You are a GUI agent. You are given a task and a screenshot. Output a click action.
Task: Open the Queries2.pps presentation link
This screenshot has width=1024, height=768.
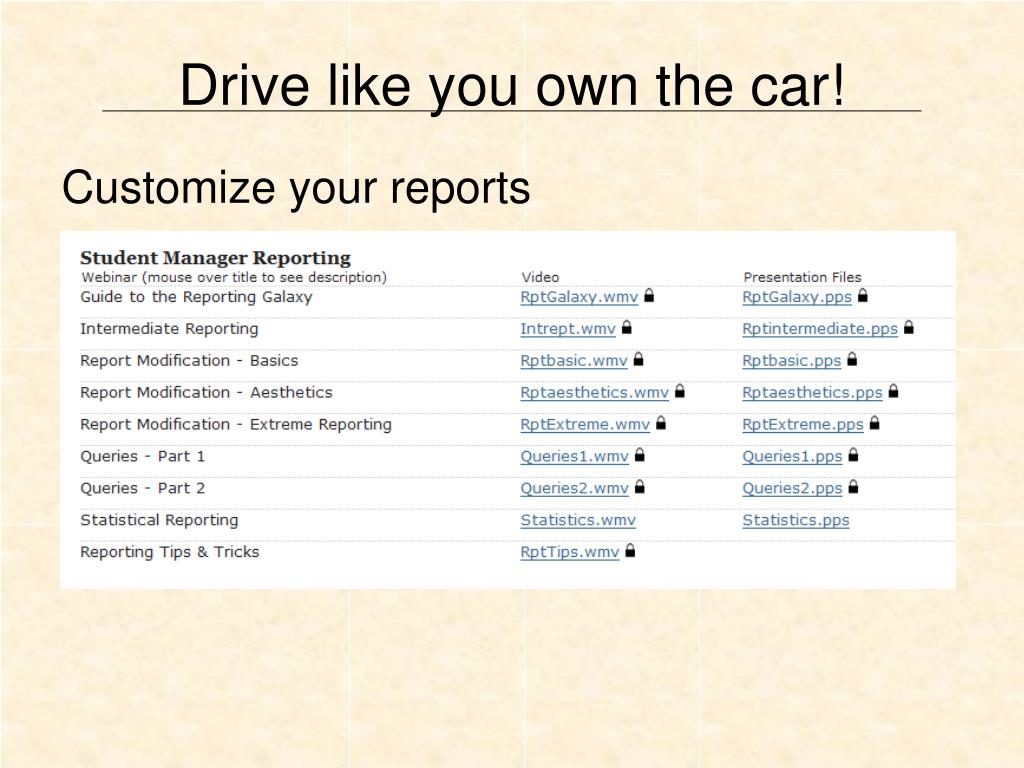[792, 488]
